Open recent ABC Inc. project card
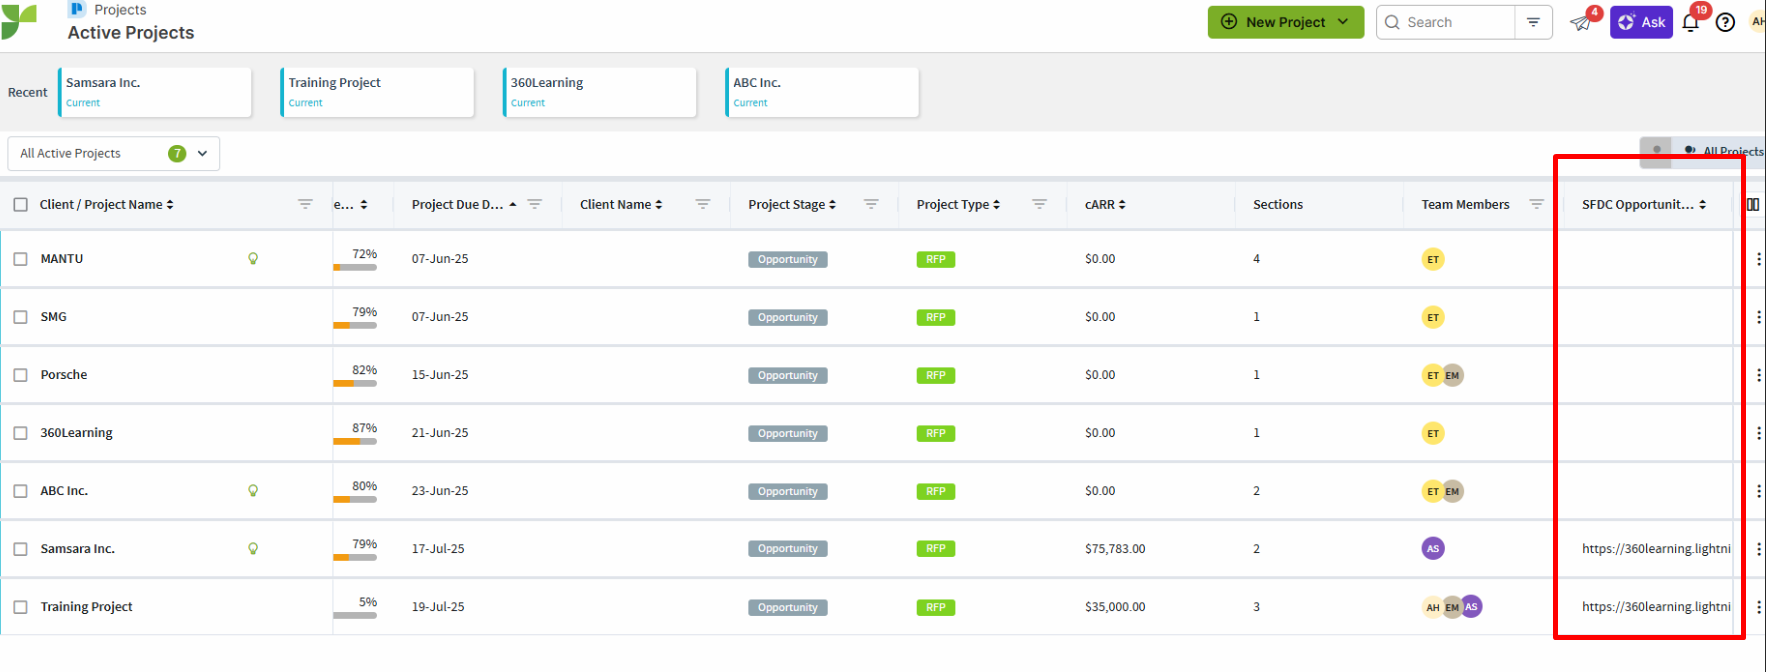Viewport: 1766px width, 672px height. pyautogui.click(x=821, y=92)
